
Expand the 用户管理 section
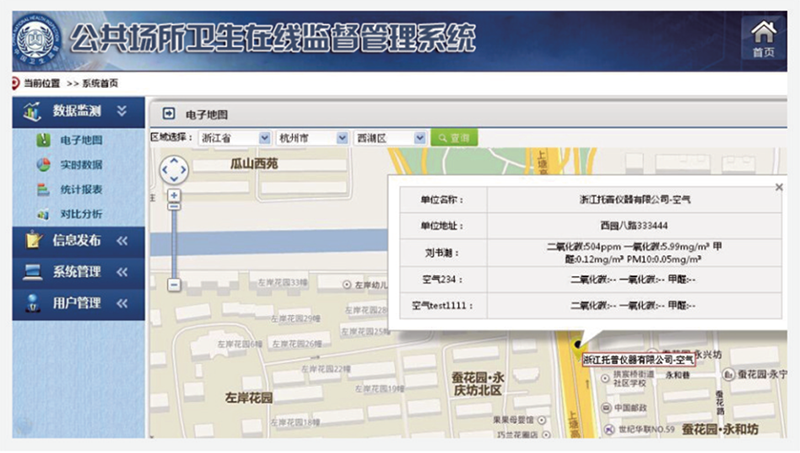point(122,302)
